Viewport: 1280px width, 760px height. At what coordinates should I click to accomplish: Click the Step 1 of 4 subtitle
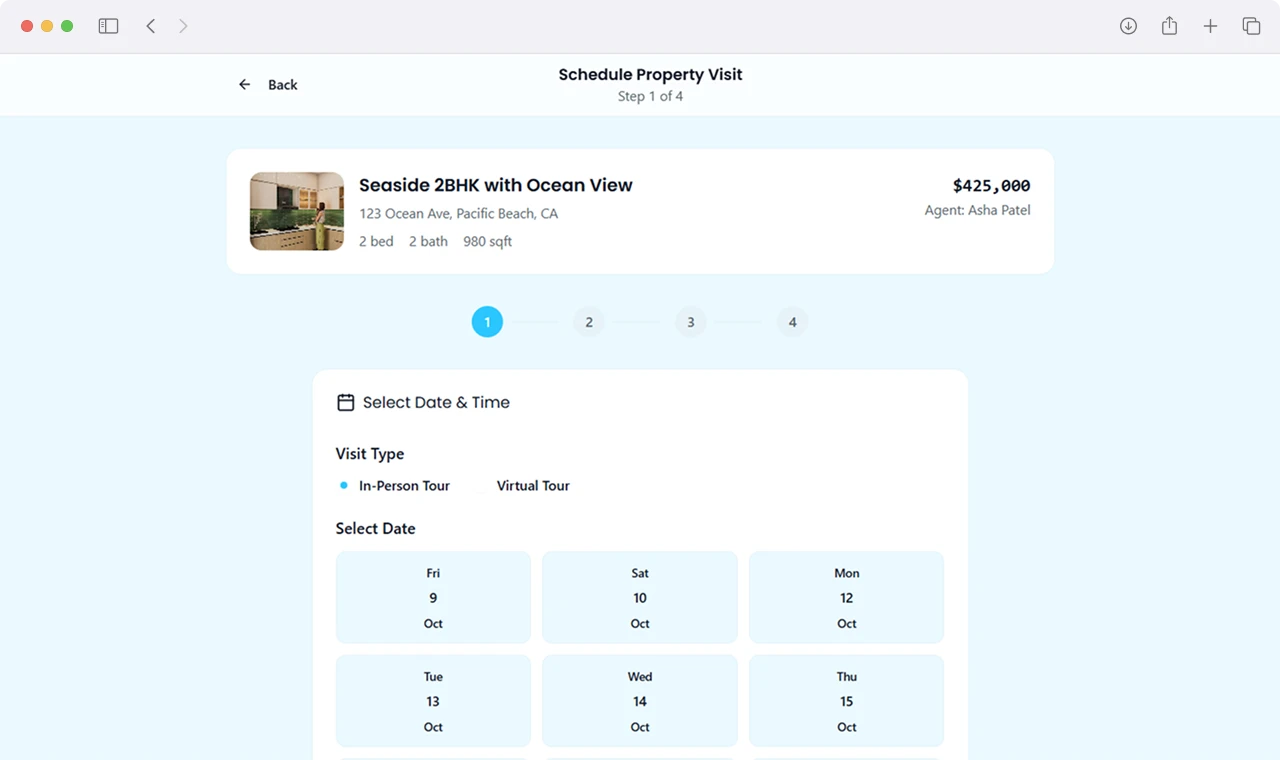tap(651, 97)
